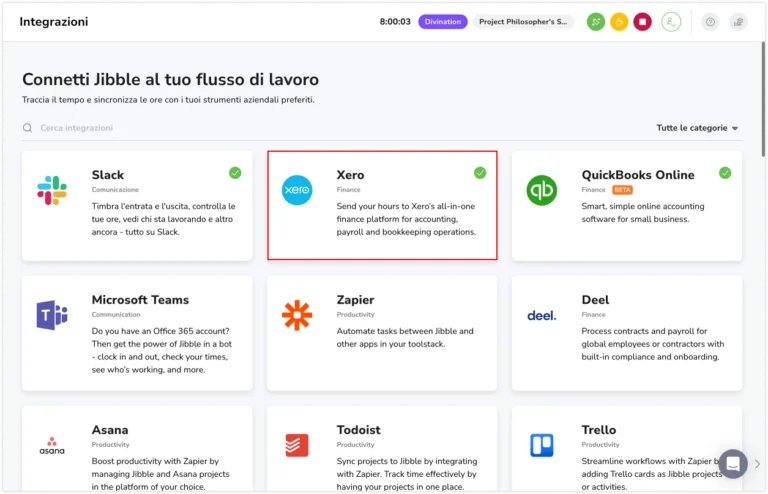Click the Deel description "Process contracts and payroll"
Image resolution: width=768 pixels, height=494 pixels.
click(x=652, y=344)
